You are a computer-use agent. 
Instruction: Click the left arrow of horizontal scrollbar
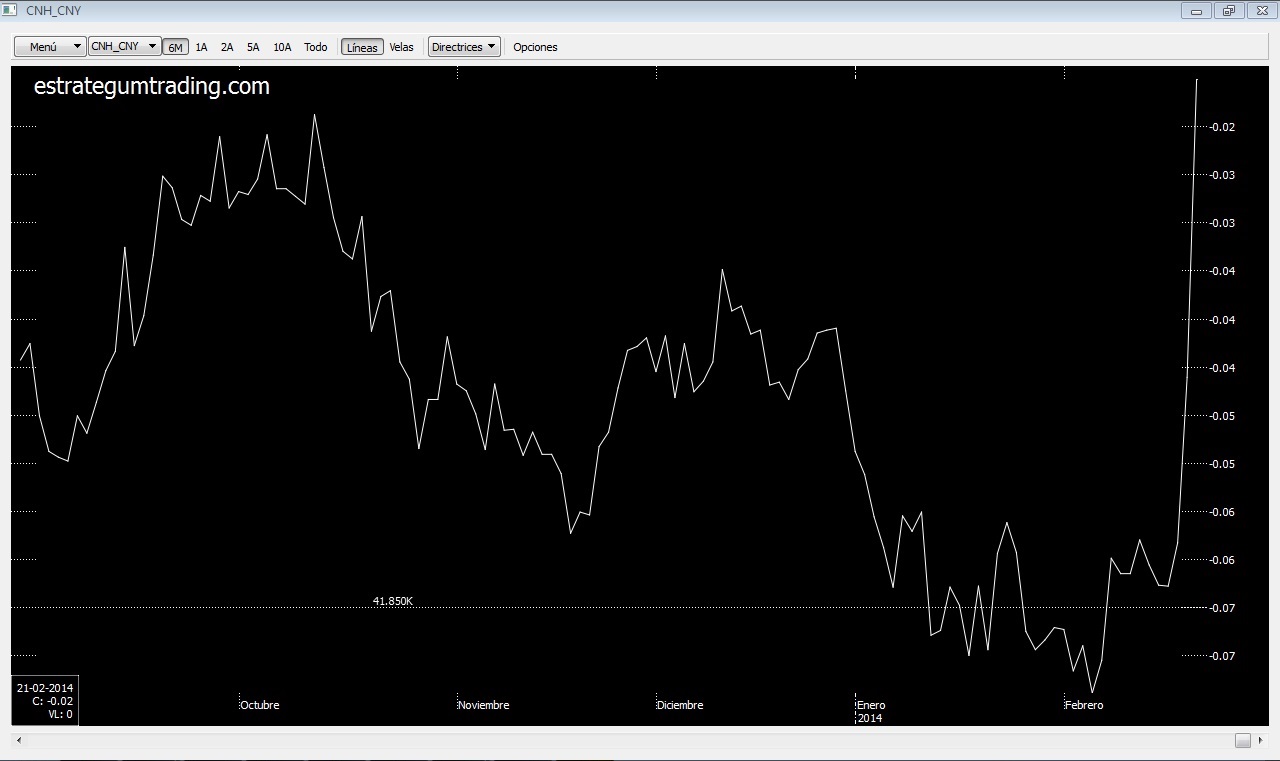point(20,740)
